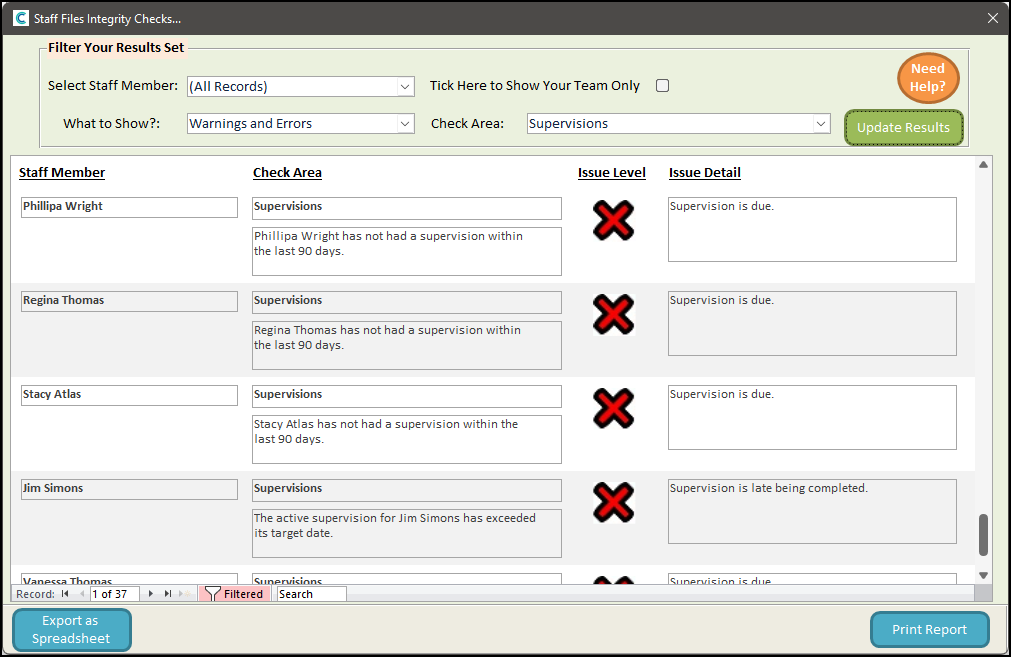Click the record navigator Search box
The width and height of the screenshot is (1011, 657).
coord(311,594)
